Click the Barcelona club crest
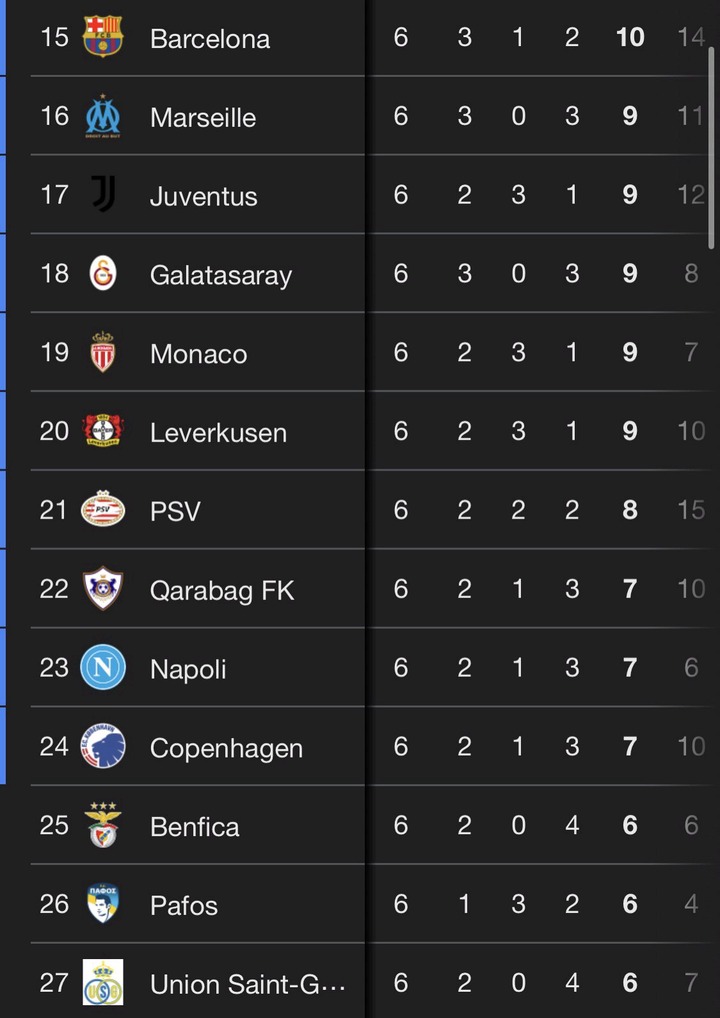Image resolution: width=720 pixels, height=1018 pixels. tap(103, 37)
